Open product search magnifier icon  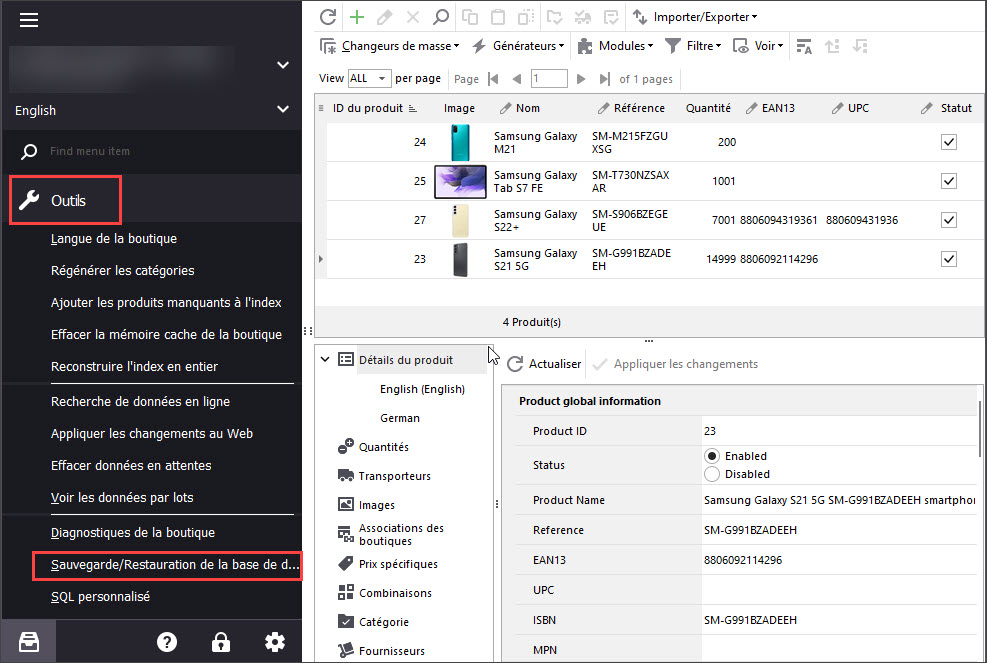click(x=441, y=17)
